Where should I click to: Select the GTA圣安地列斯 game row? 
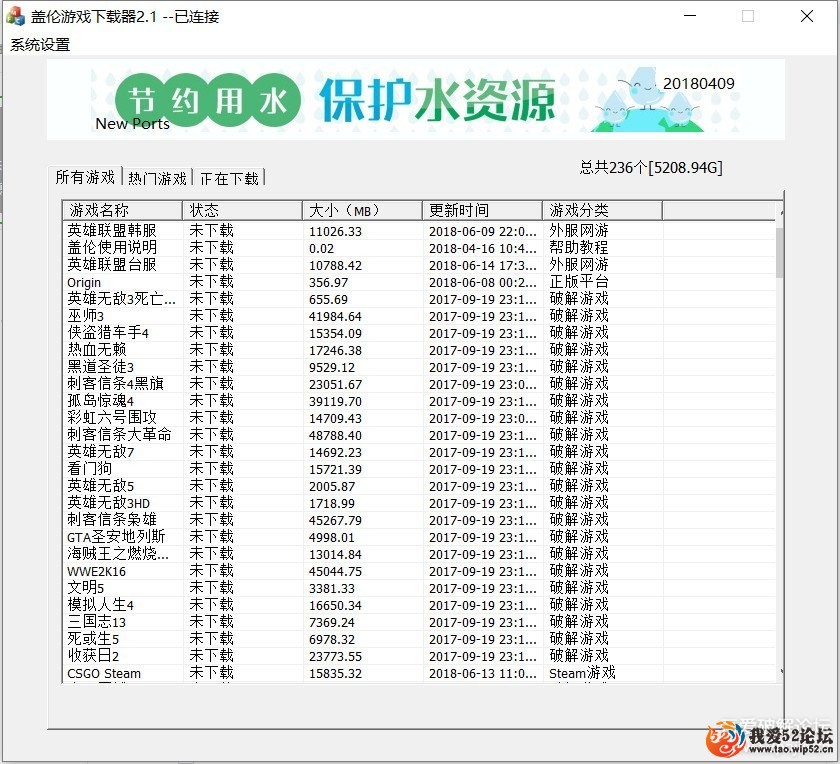(419, 537)
